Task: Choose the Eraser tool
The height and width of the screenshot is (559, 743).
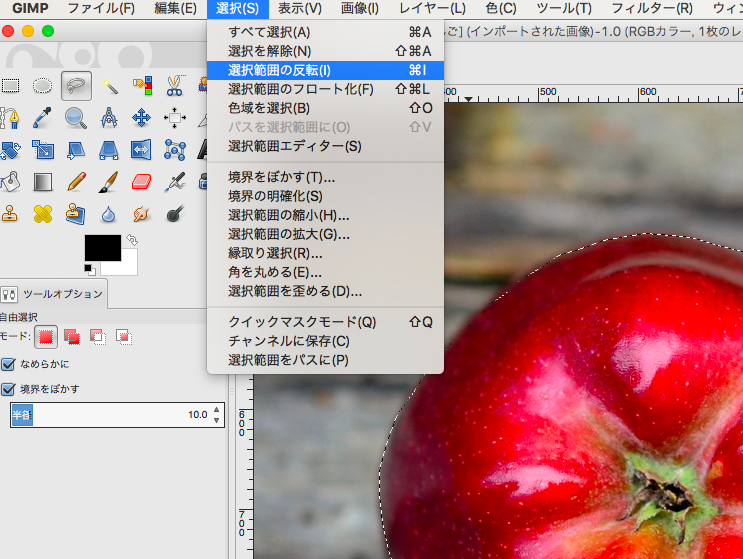Action: click(142, 182)
